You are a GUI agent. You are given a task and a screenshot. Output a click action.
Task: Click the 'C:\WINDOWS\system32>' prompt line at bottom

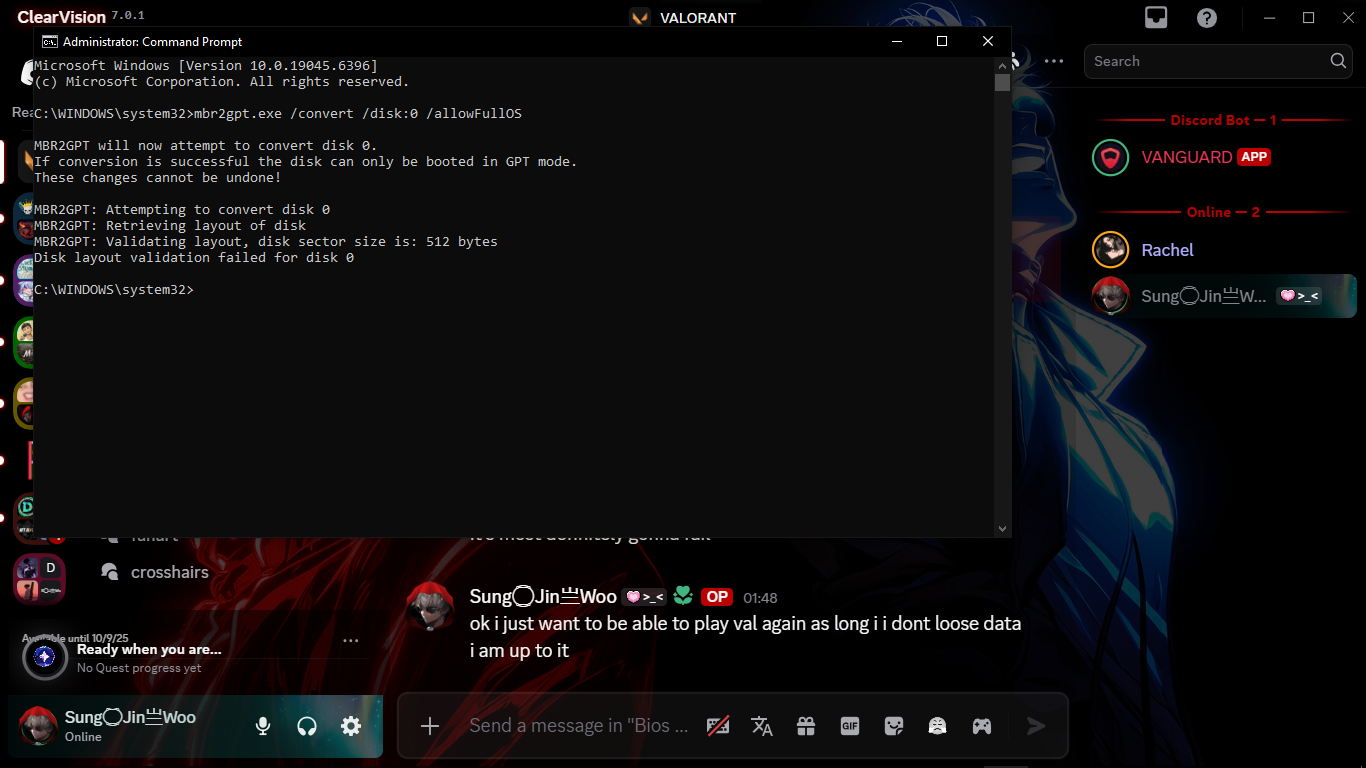point(114,290)
